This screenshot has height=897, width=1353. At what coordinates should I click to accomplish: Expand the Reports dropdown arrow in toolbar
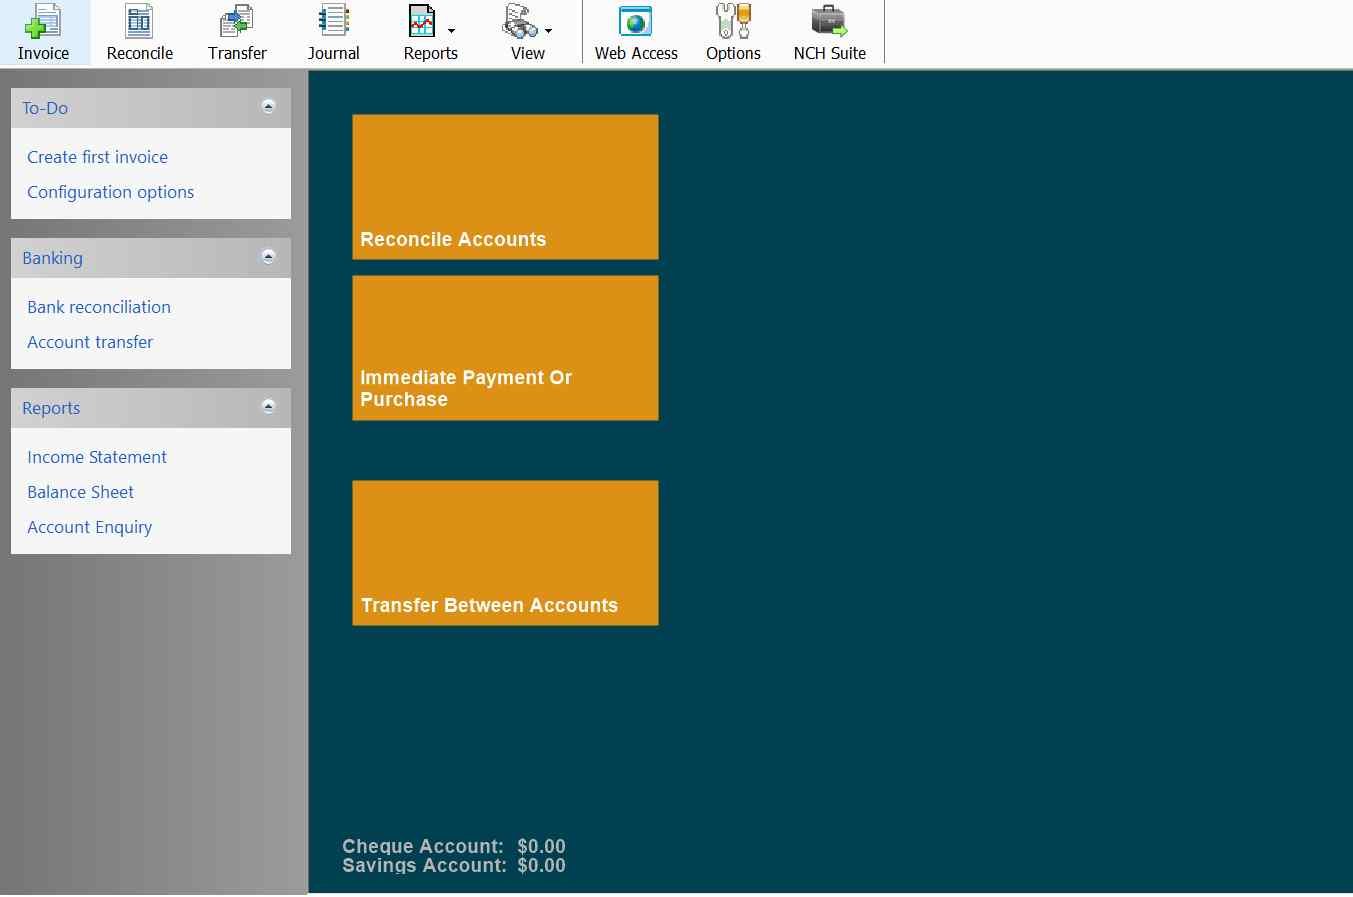(451, 31)
